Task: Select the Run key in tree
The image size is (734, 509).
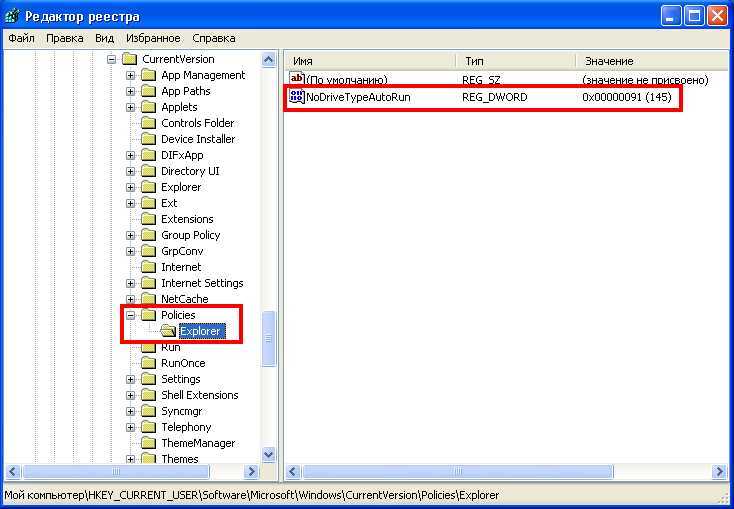Action: [170, 347]
